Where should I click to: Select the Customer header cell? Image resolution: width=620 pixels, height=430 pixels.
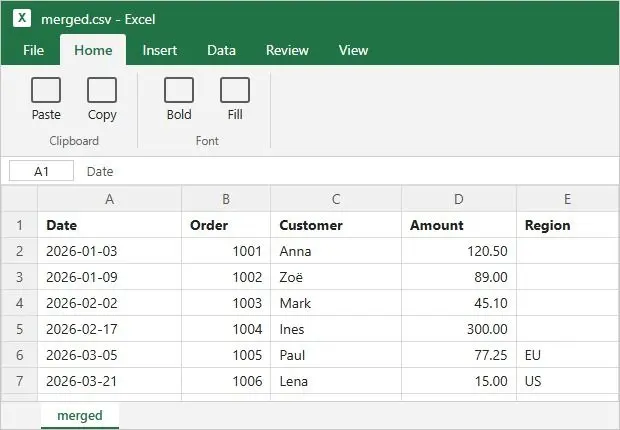[336, 225]
